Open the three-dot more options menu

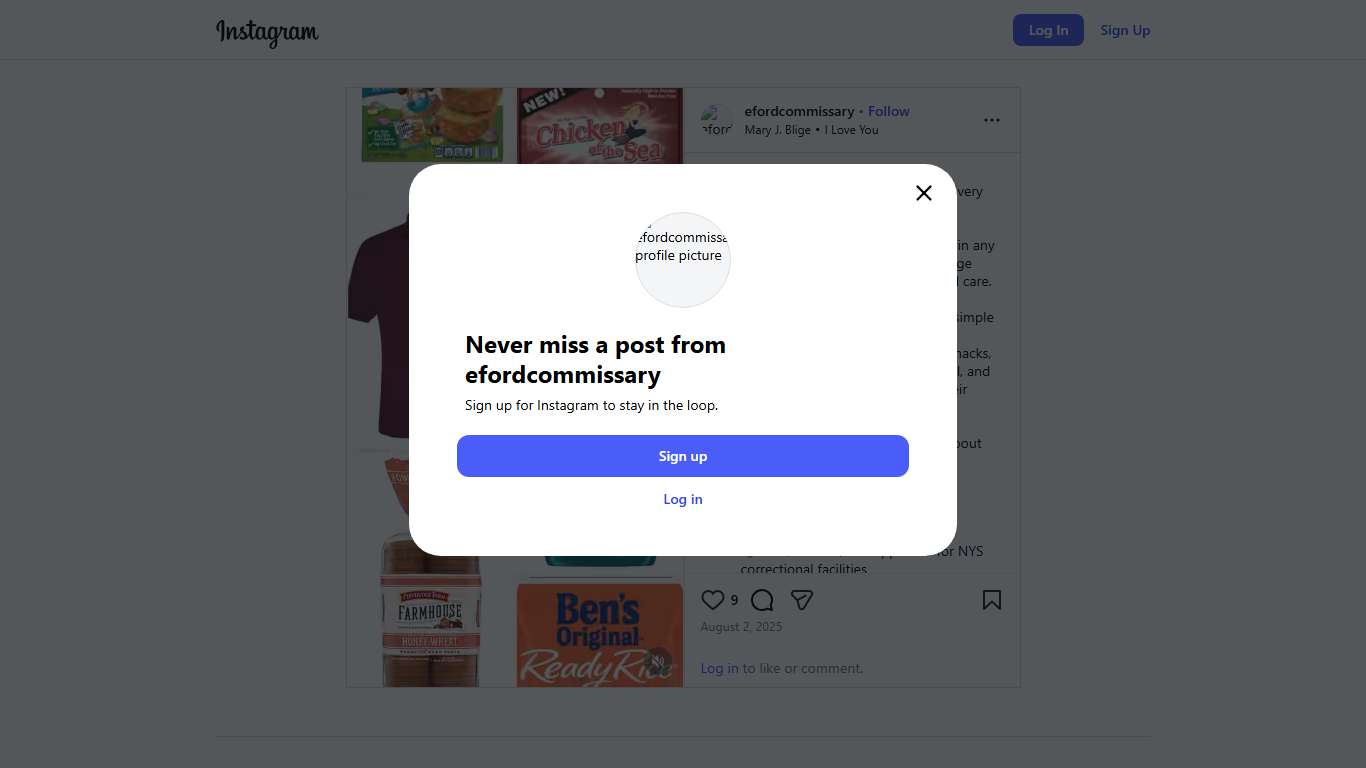point(991,120)
